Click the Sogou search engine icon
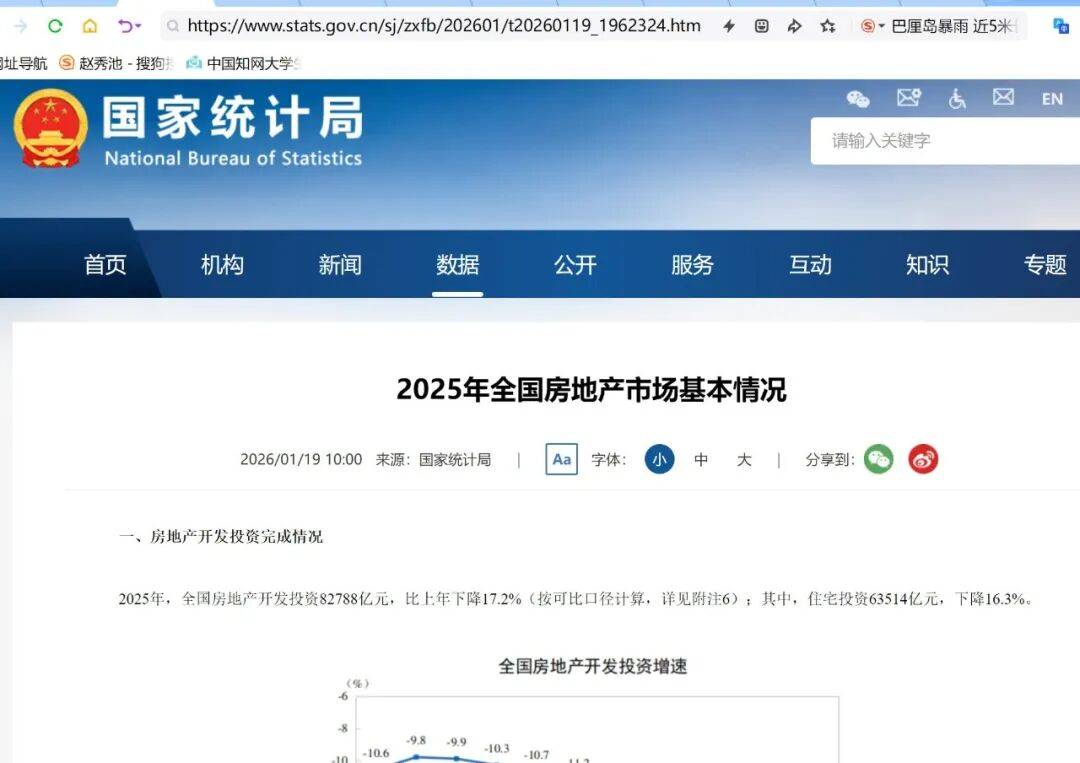1080x763 pixels. (x=868, y=26)
